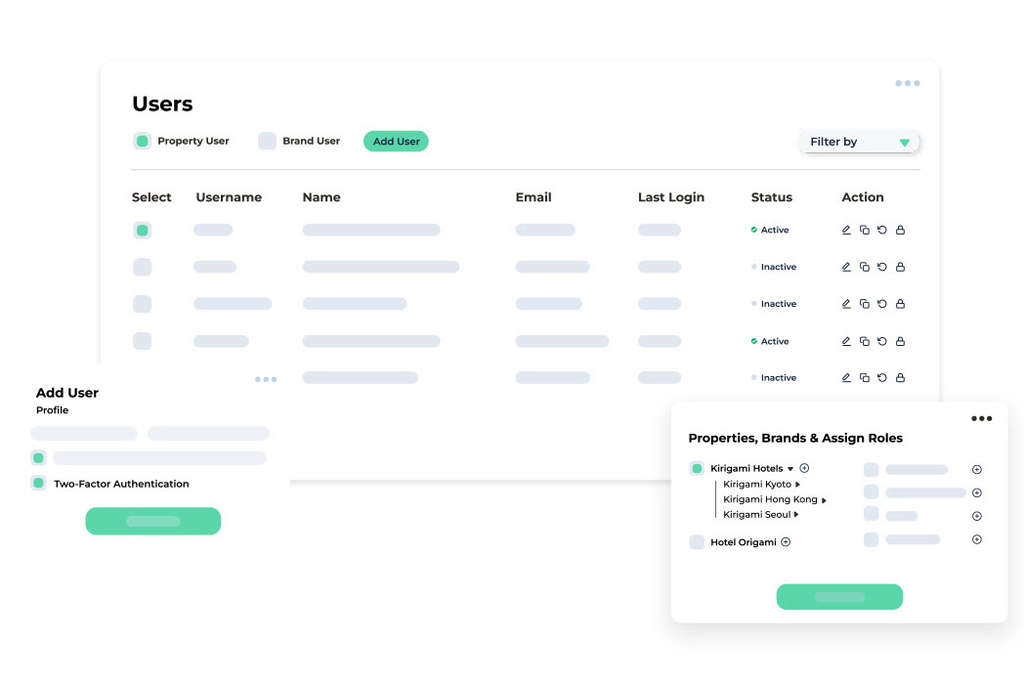Open the Filter by dropdown
1024x683 pixels.
coord(859,142)
